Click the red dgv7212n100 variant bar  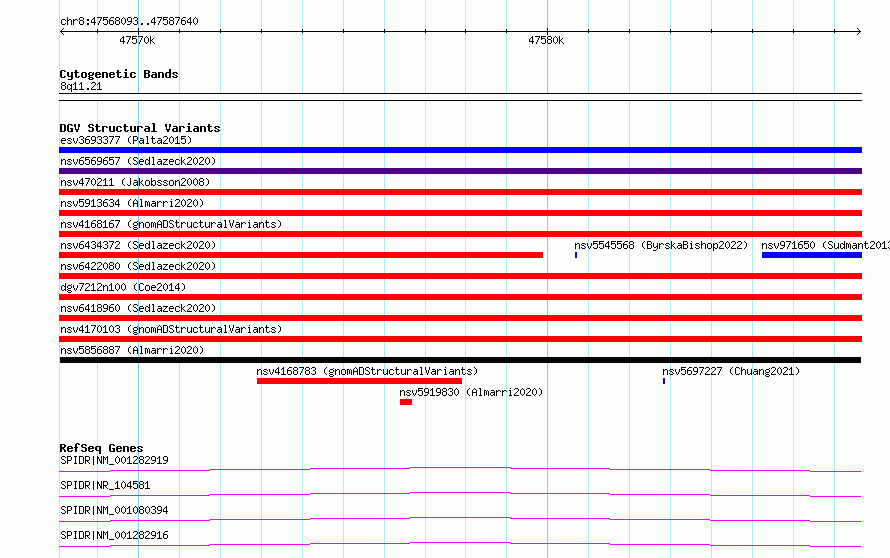pyautogui.click(x=460, y=297)
